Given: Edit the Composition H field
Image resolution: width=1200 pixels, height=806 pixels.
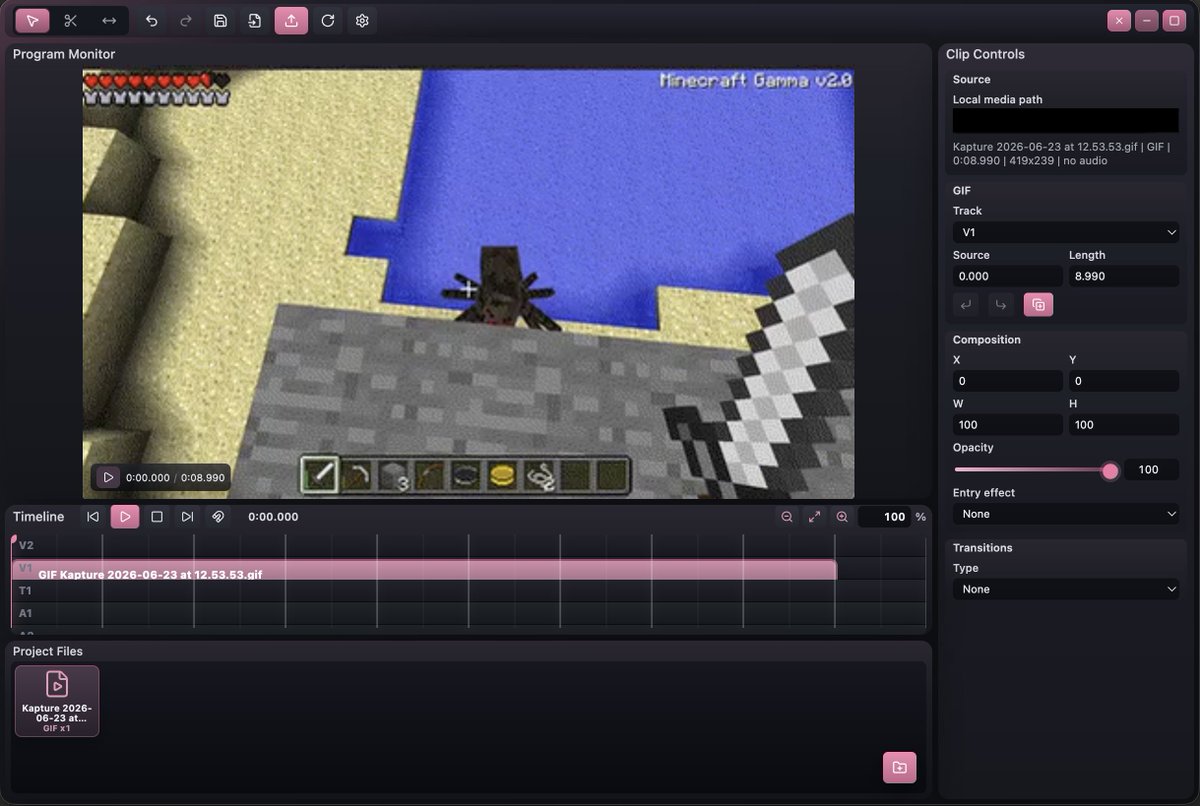Looking at the screenshot, I should pyautogui.click(x=1123, y=425).
